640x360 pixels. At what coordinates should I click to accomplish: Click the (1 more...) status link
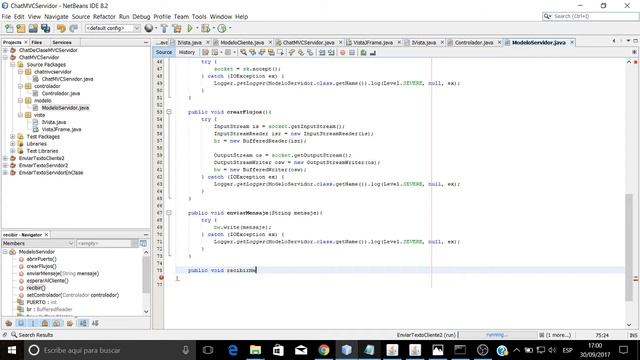(x=558, y=335)
